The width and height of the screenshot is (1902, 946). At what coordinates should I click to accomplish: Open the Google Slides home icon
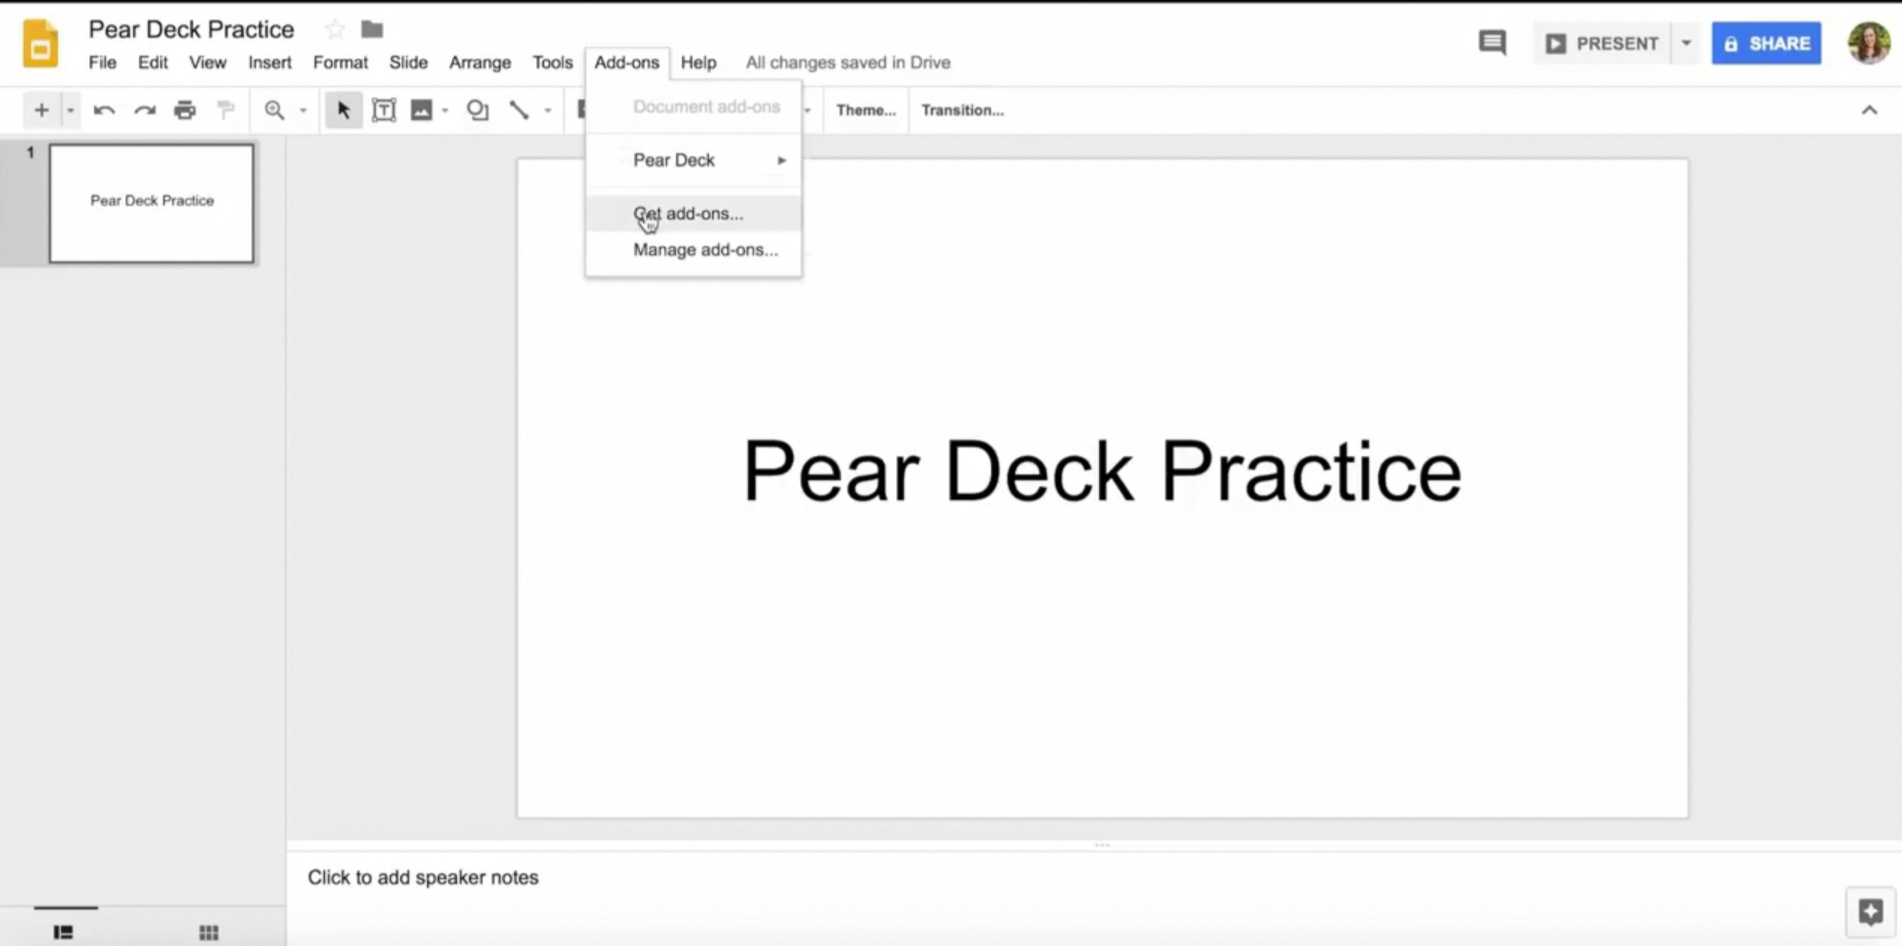40,44
